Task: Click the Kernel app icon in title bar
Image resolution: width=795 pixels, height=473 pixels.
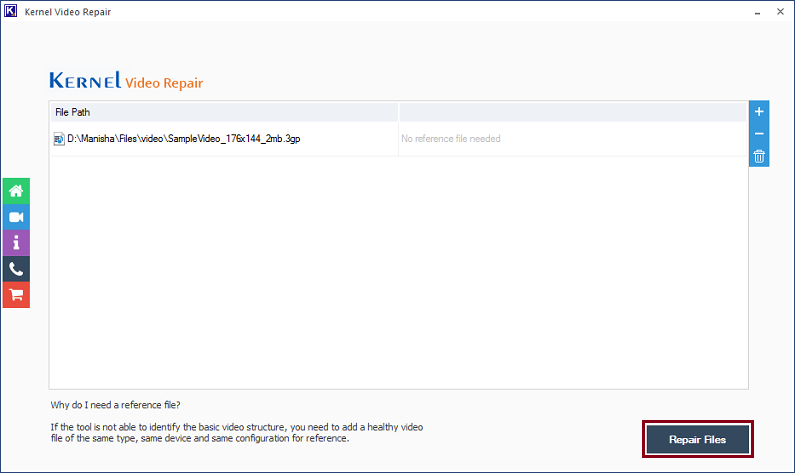Action: (x=12, y=11)
